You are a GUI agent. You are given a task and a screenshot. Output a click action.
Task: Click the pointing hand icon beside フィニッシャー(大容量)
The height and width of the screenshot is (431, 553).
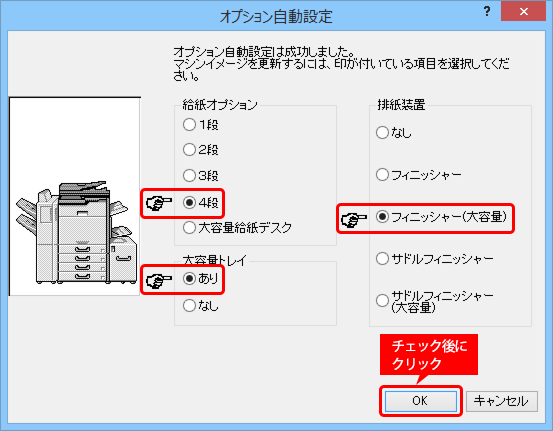354,220
